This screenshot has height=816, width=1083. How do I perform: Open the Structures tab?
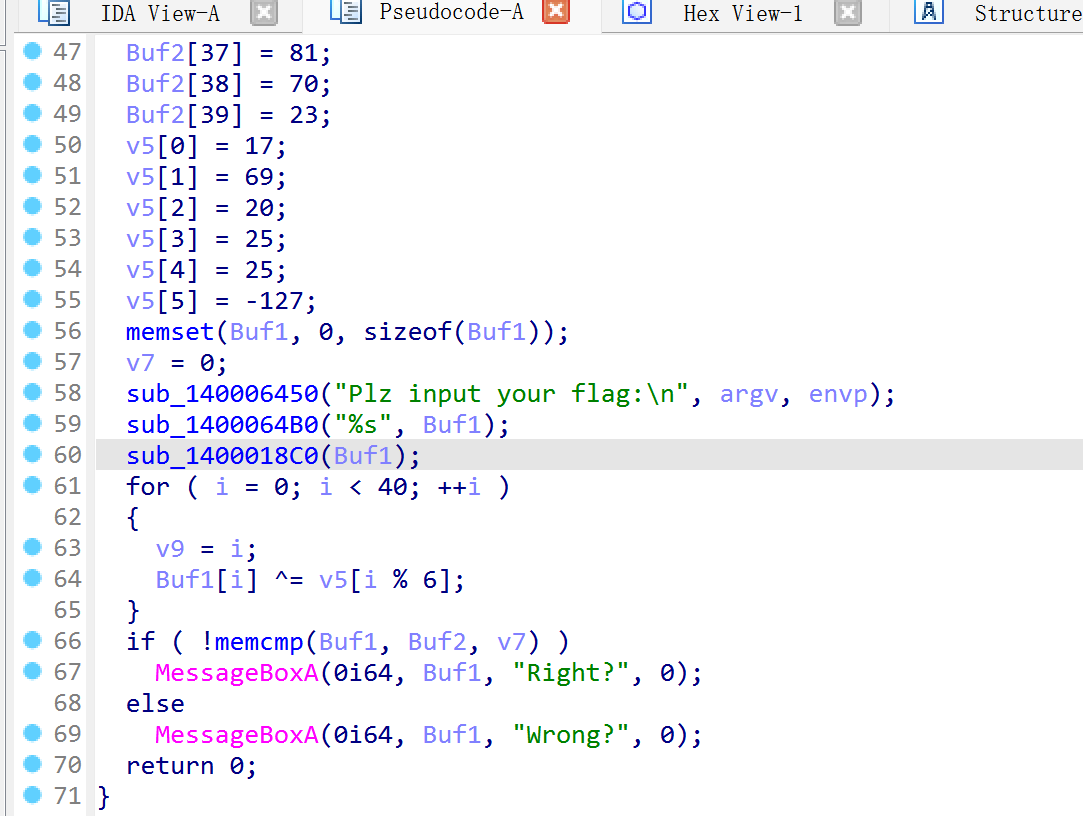pos(1028,13)
